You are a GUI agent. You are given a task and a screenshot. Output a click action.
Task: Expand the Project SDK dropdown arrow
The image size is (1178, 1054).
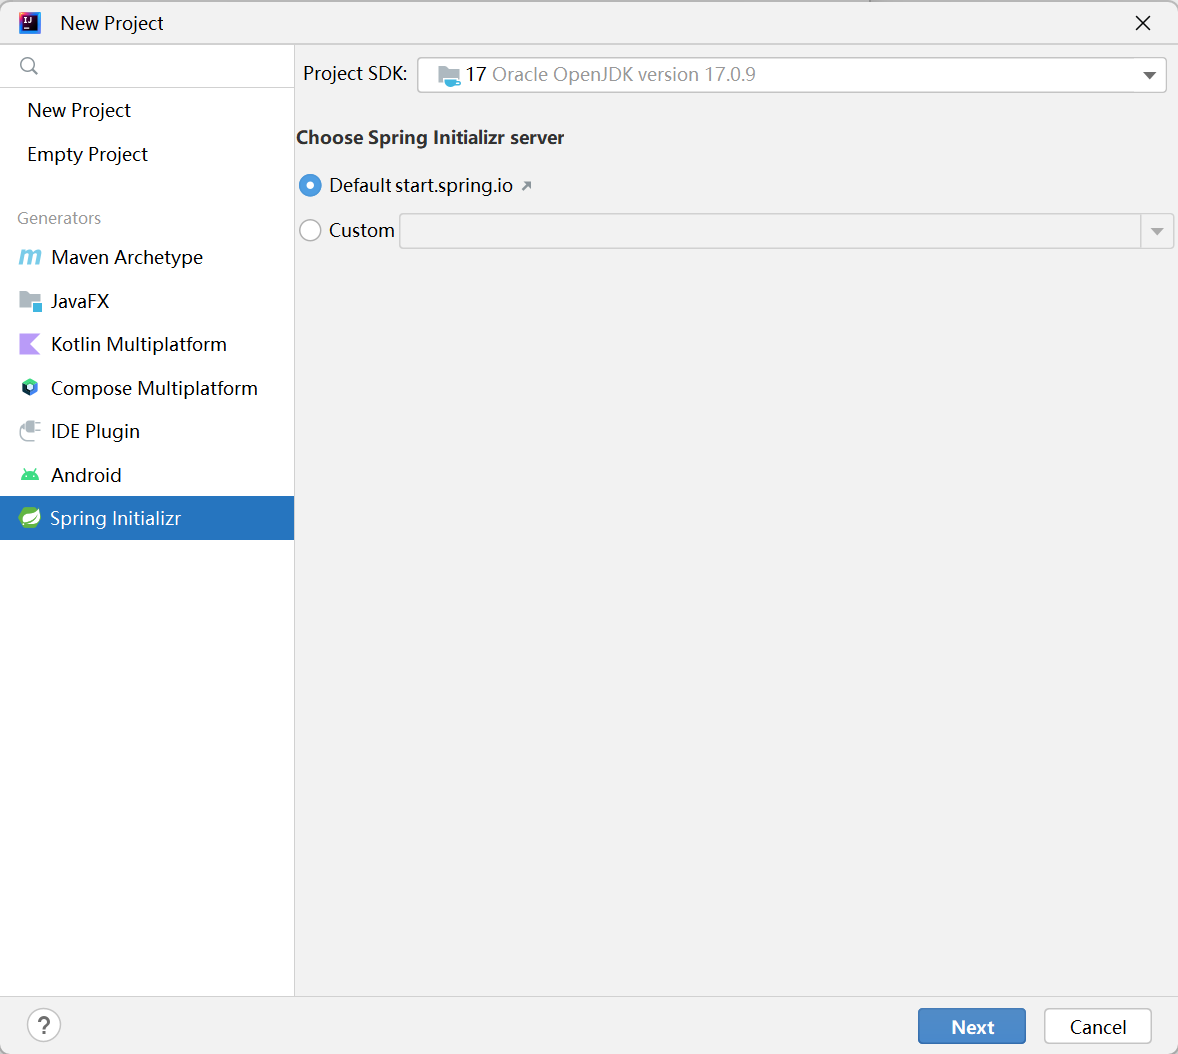point(1149,75)
